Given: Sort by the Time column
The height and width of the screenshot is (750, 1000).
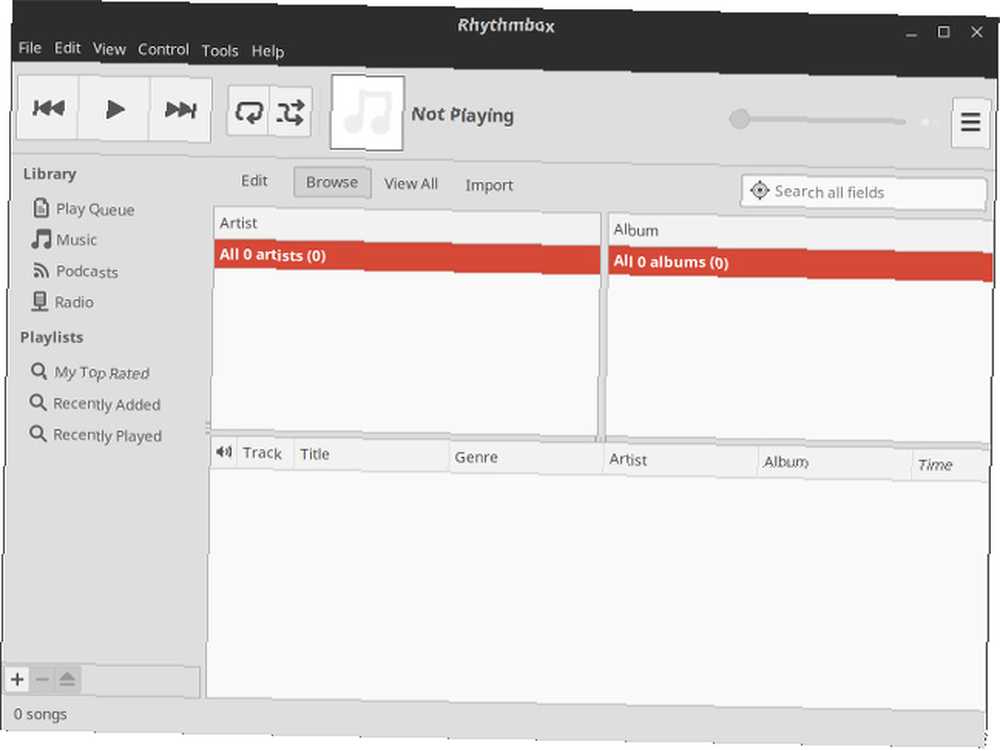Looking at the screenshot, I should pos(950,466).
